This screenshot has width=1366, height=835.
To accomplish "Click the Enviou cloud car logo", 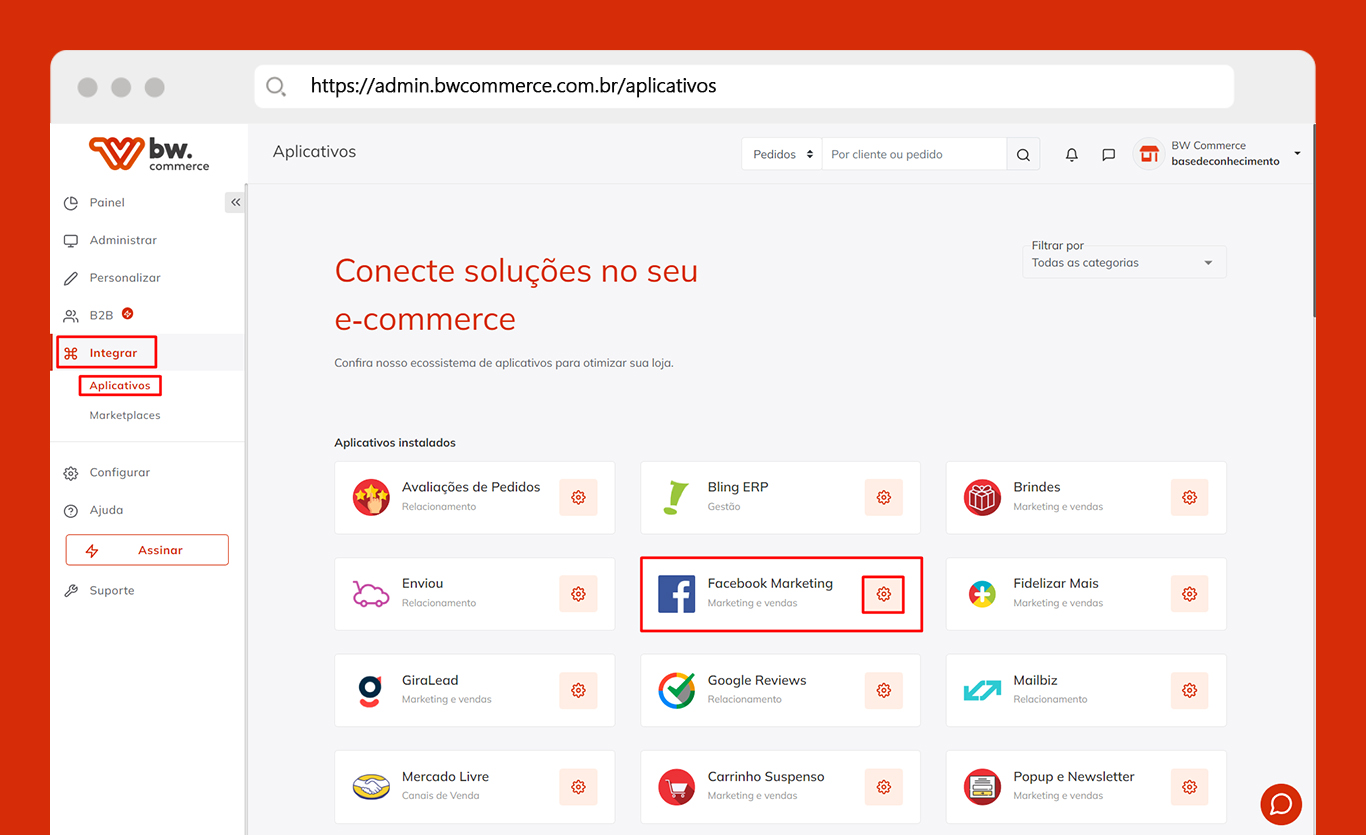I will pos(371,595).
